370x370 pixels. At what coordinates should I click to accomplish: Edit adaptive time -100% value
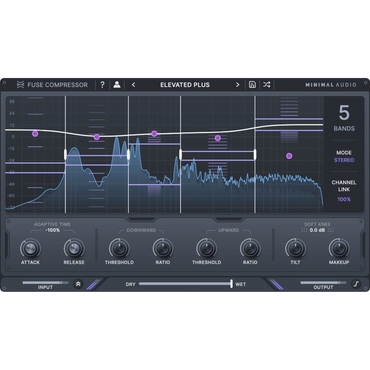(52, 230)
